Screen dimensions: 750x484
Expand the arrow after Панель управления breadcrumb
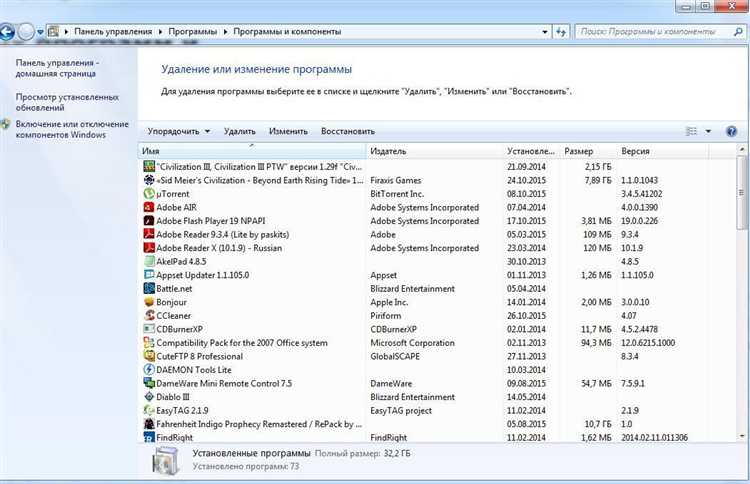[x=160, y=32]
